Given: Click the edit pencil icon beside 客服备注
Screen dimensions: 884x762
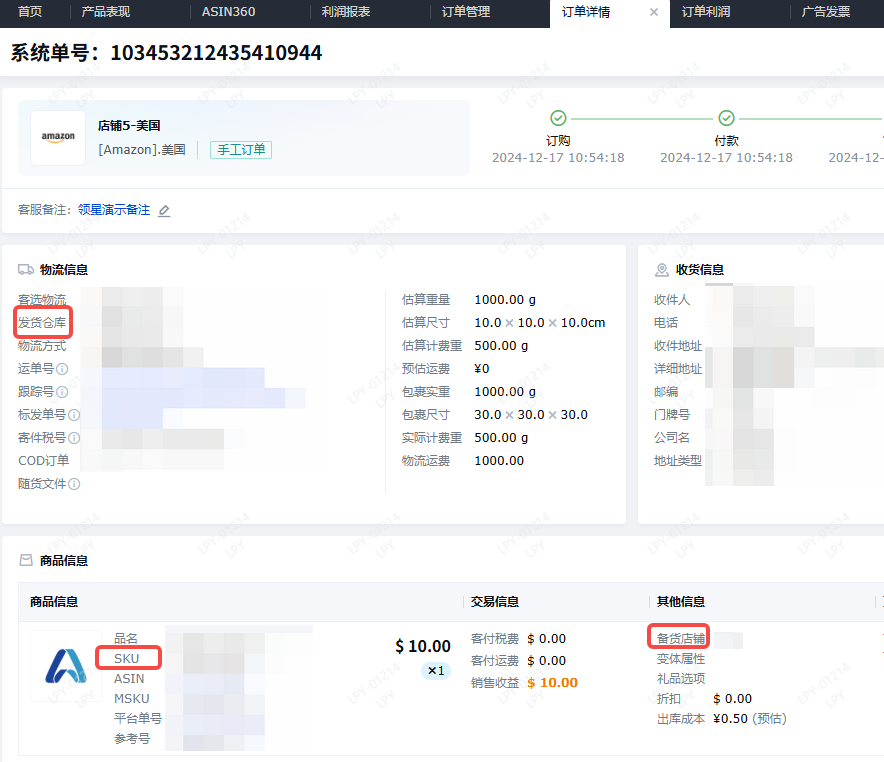Looking at the screenshot, I should (164, 211).
